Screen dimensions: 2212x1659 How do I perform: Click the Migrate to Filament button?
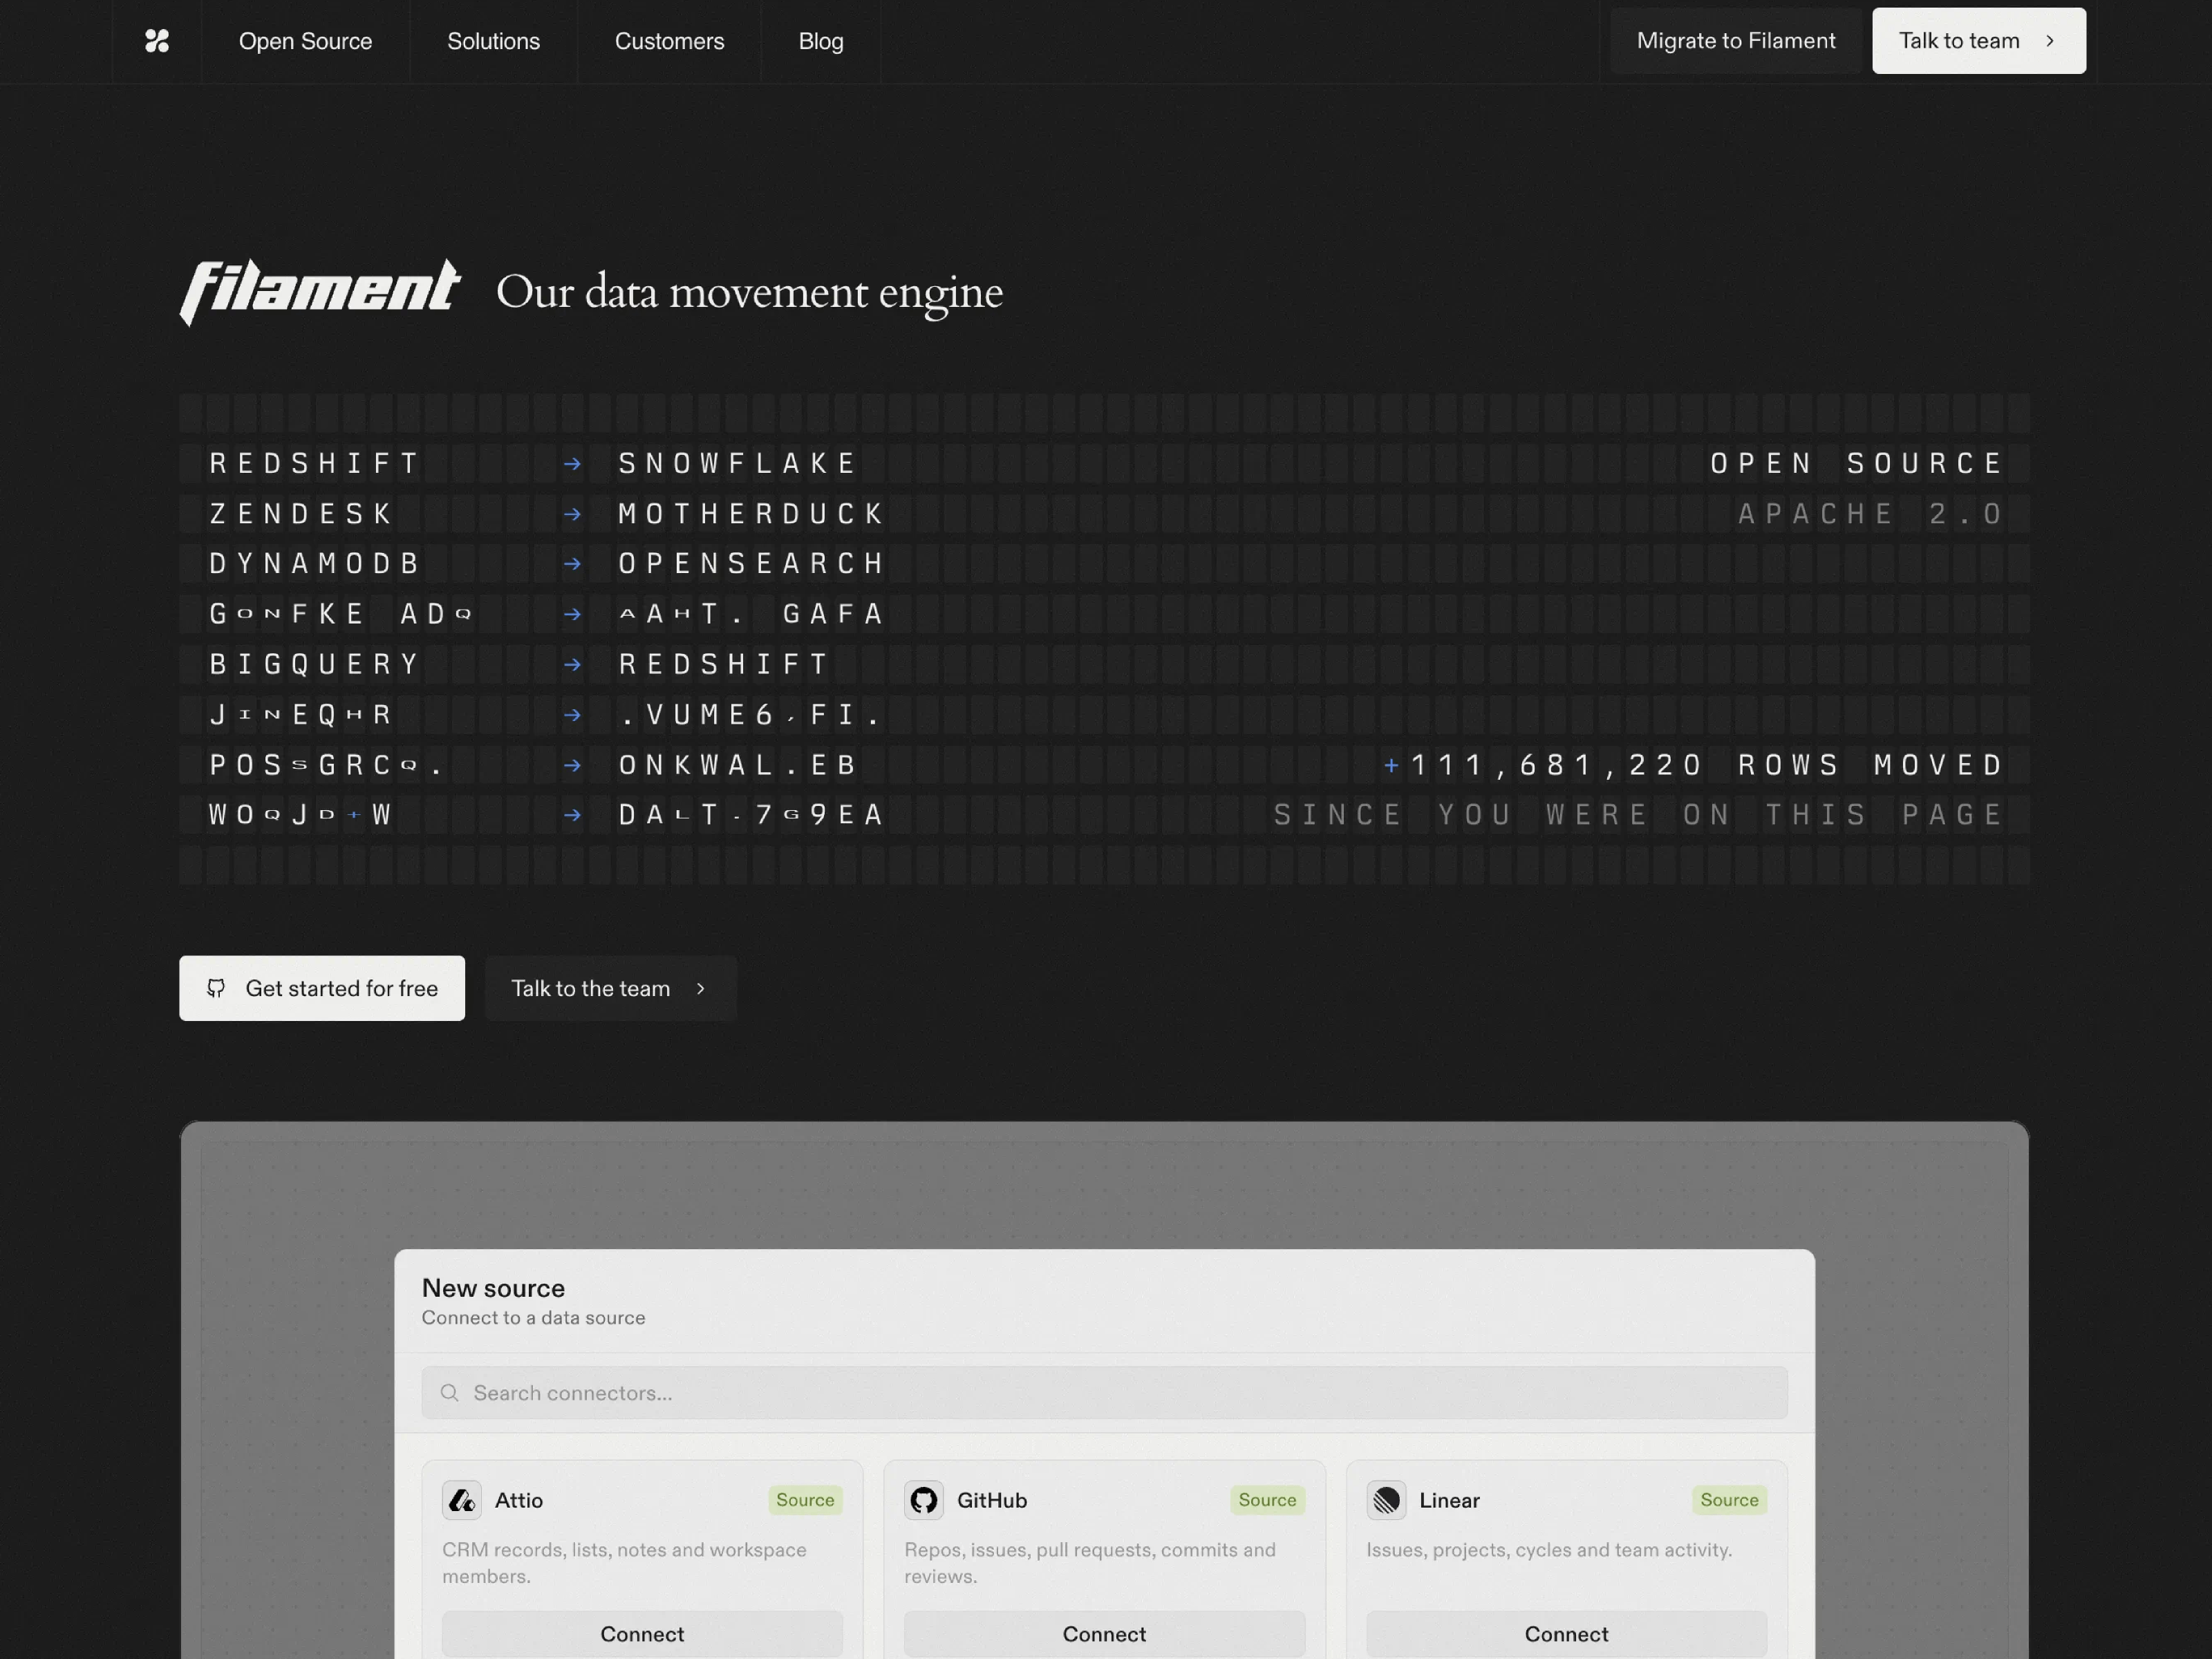1736,41
